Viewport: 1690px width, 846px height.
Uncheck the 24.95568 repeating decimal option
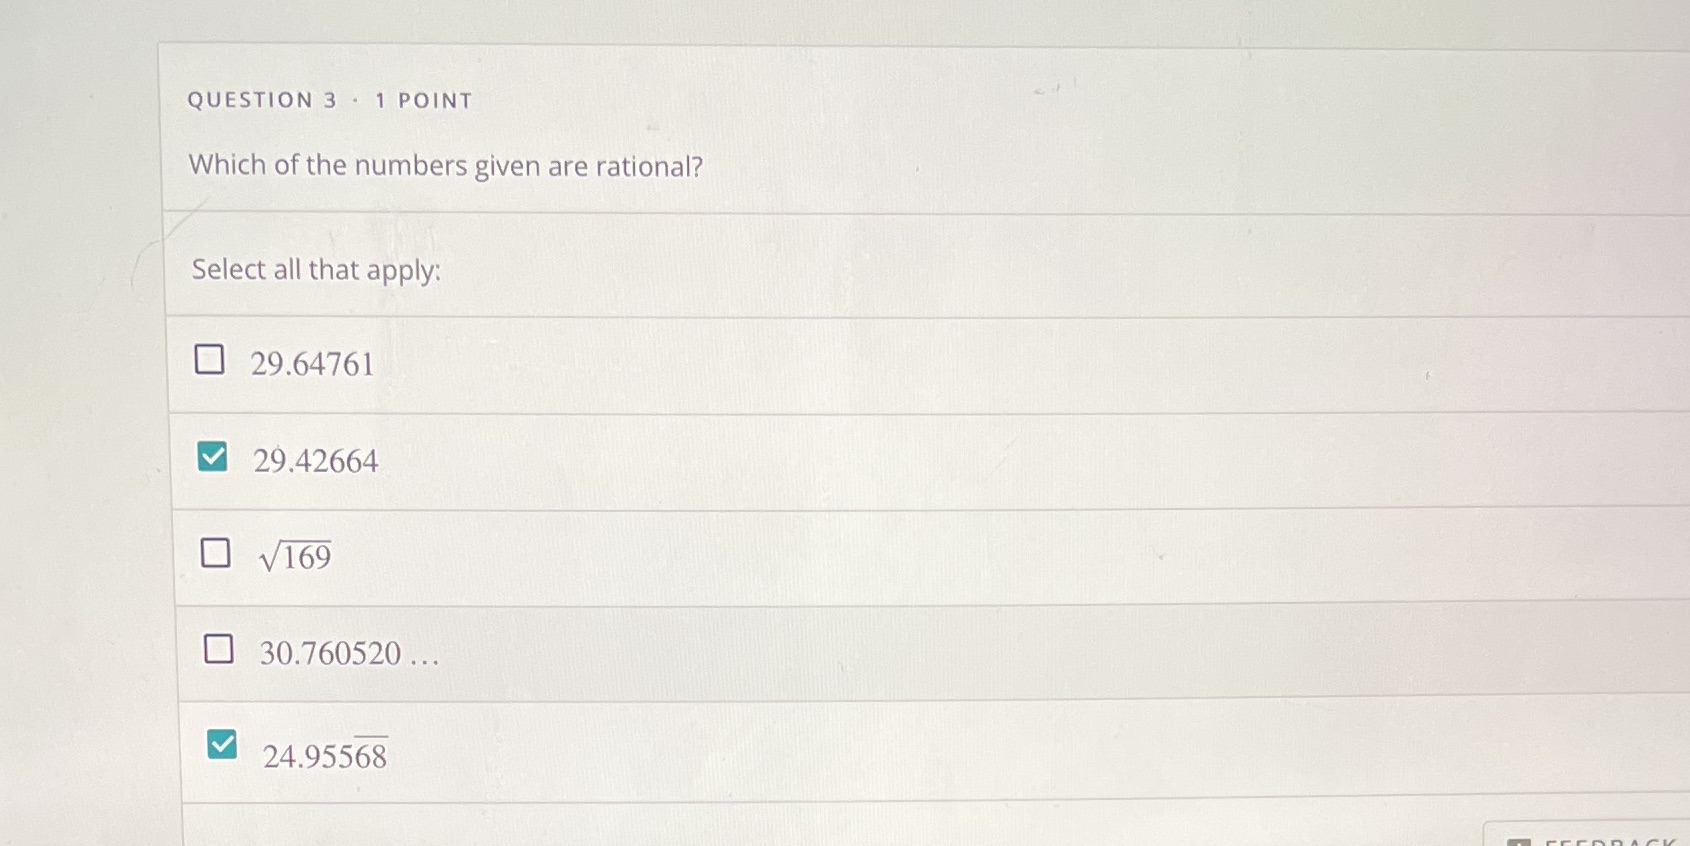tap(223, 745)
